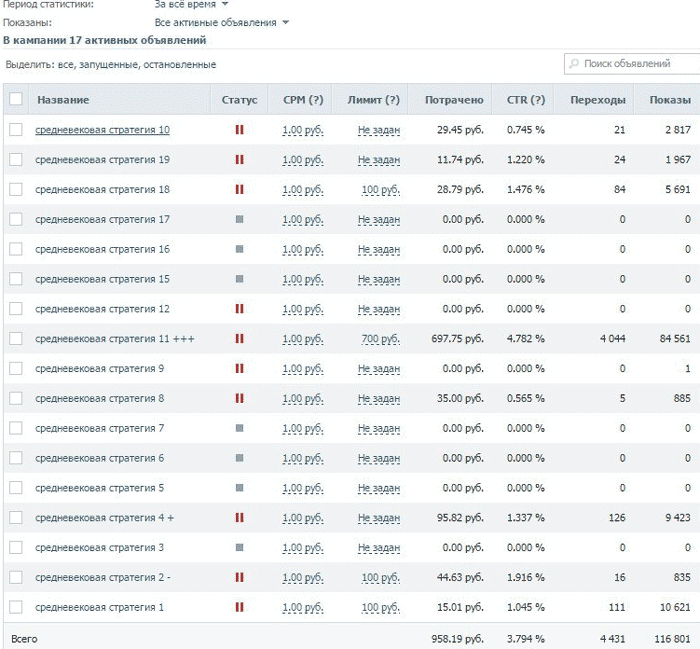Click paused status icon for стратегия 11 +++
Screen dimensions: 700x649
(239, 338)
